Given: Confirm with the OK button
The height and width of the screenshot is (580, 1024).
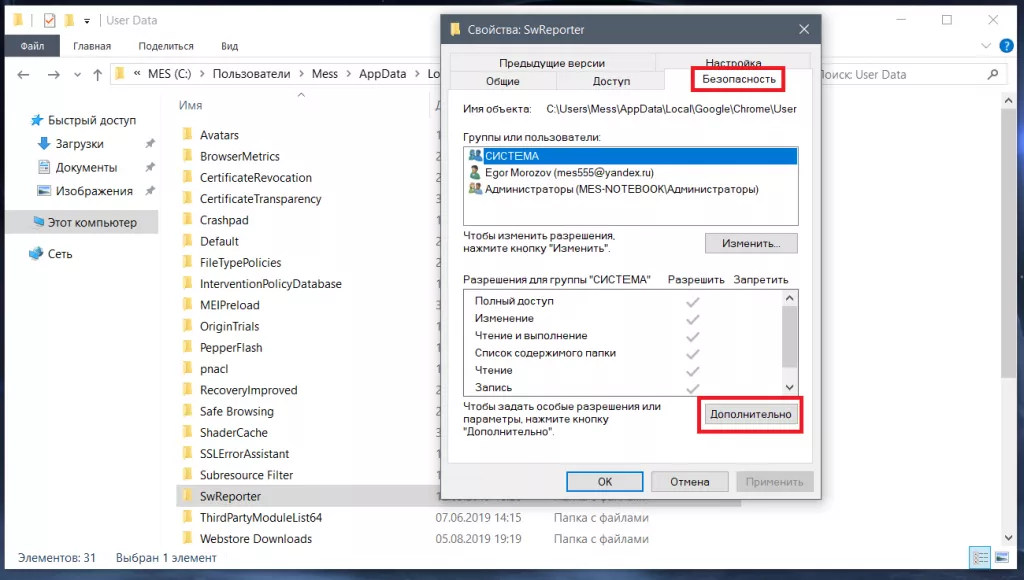Looking at the screenshot, I should (x=605, y=481).
